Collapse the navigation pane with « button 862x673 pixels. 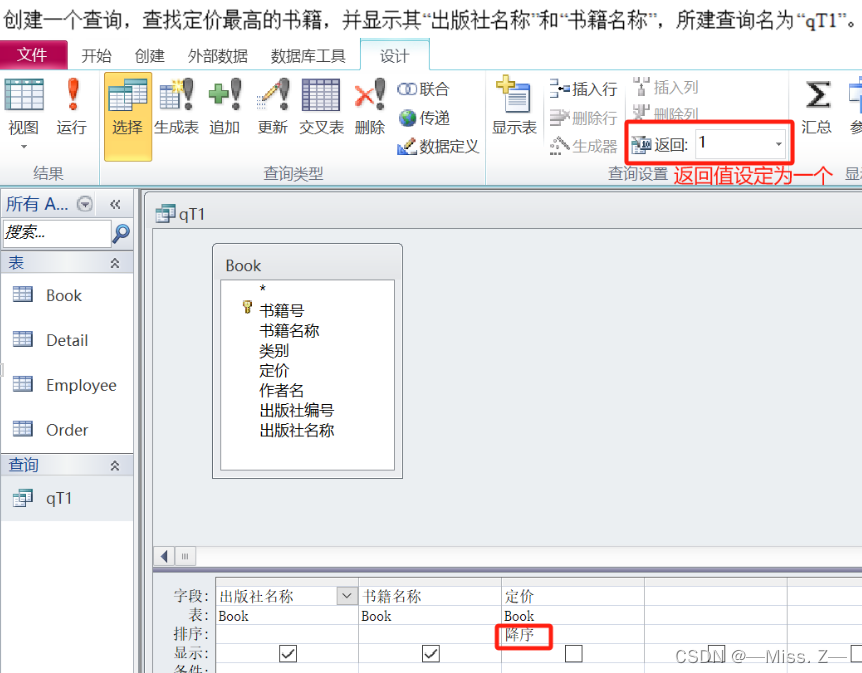pyautogui.click(x=115, y=205)
